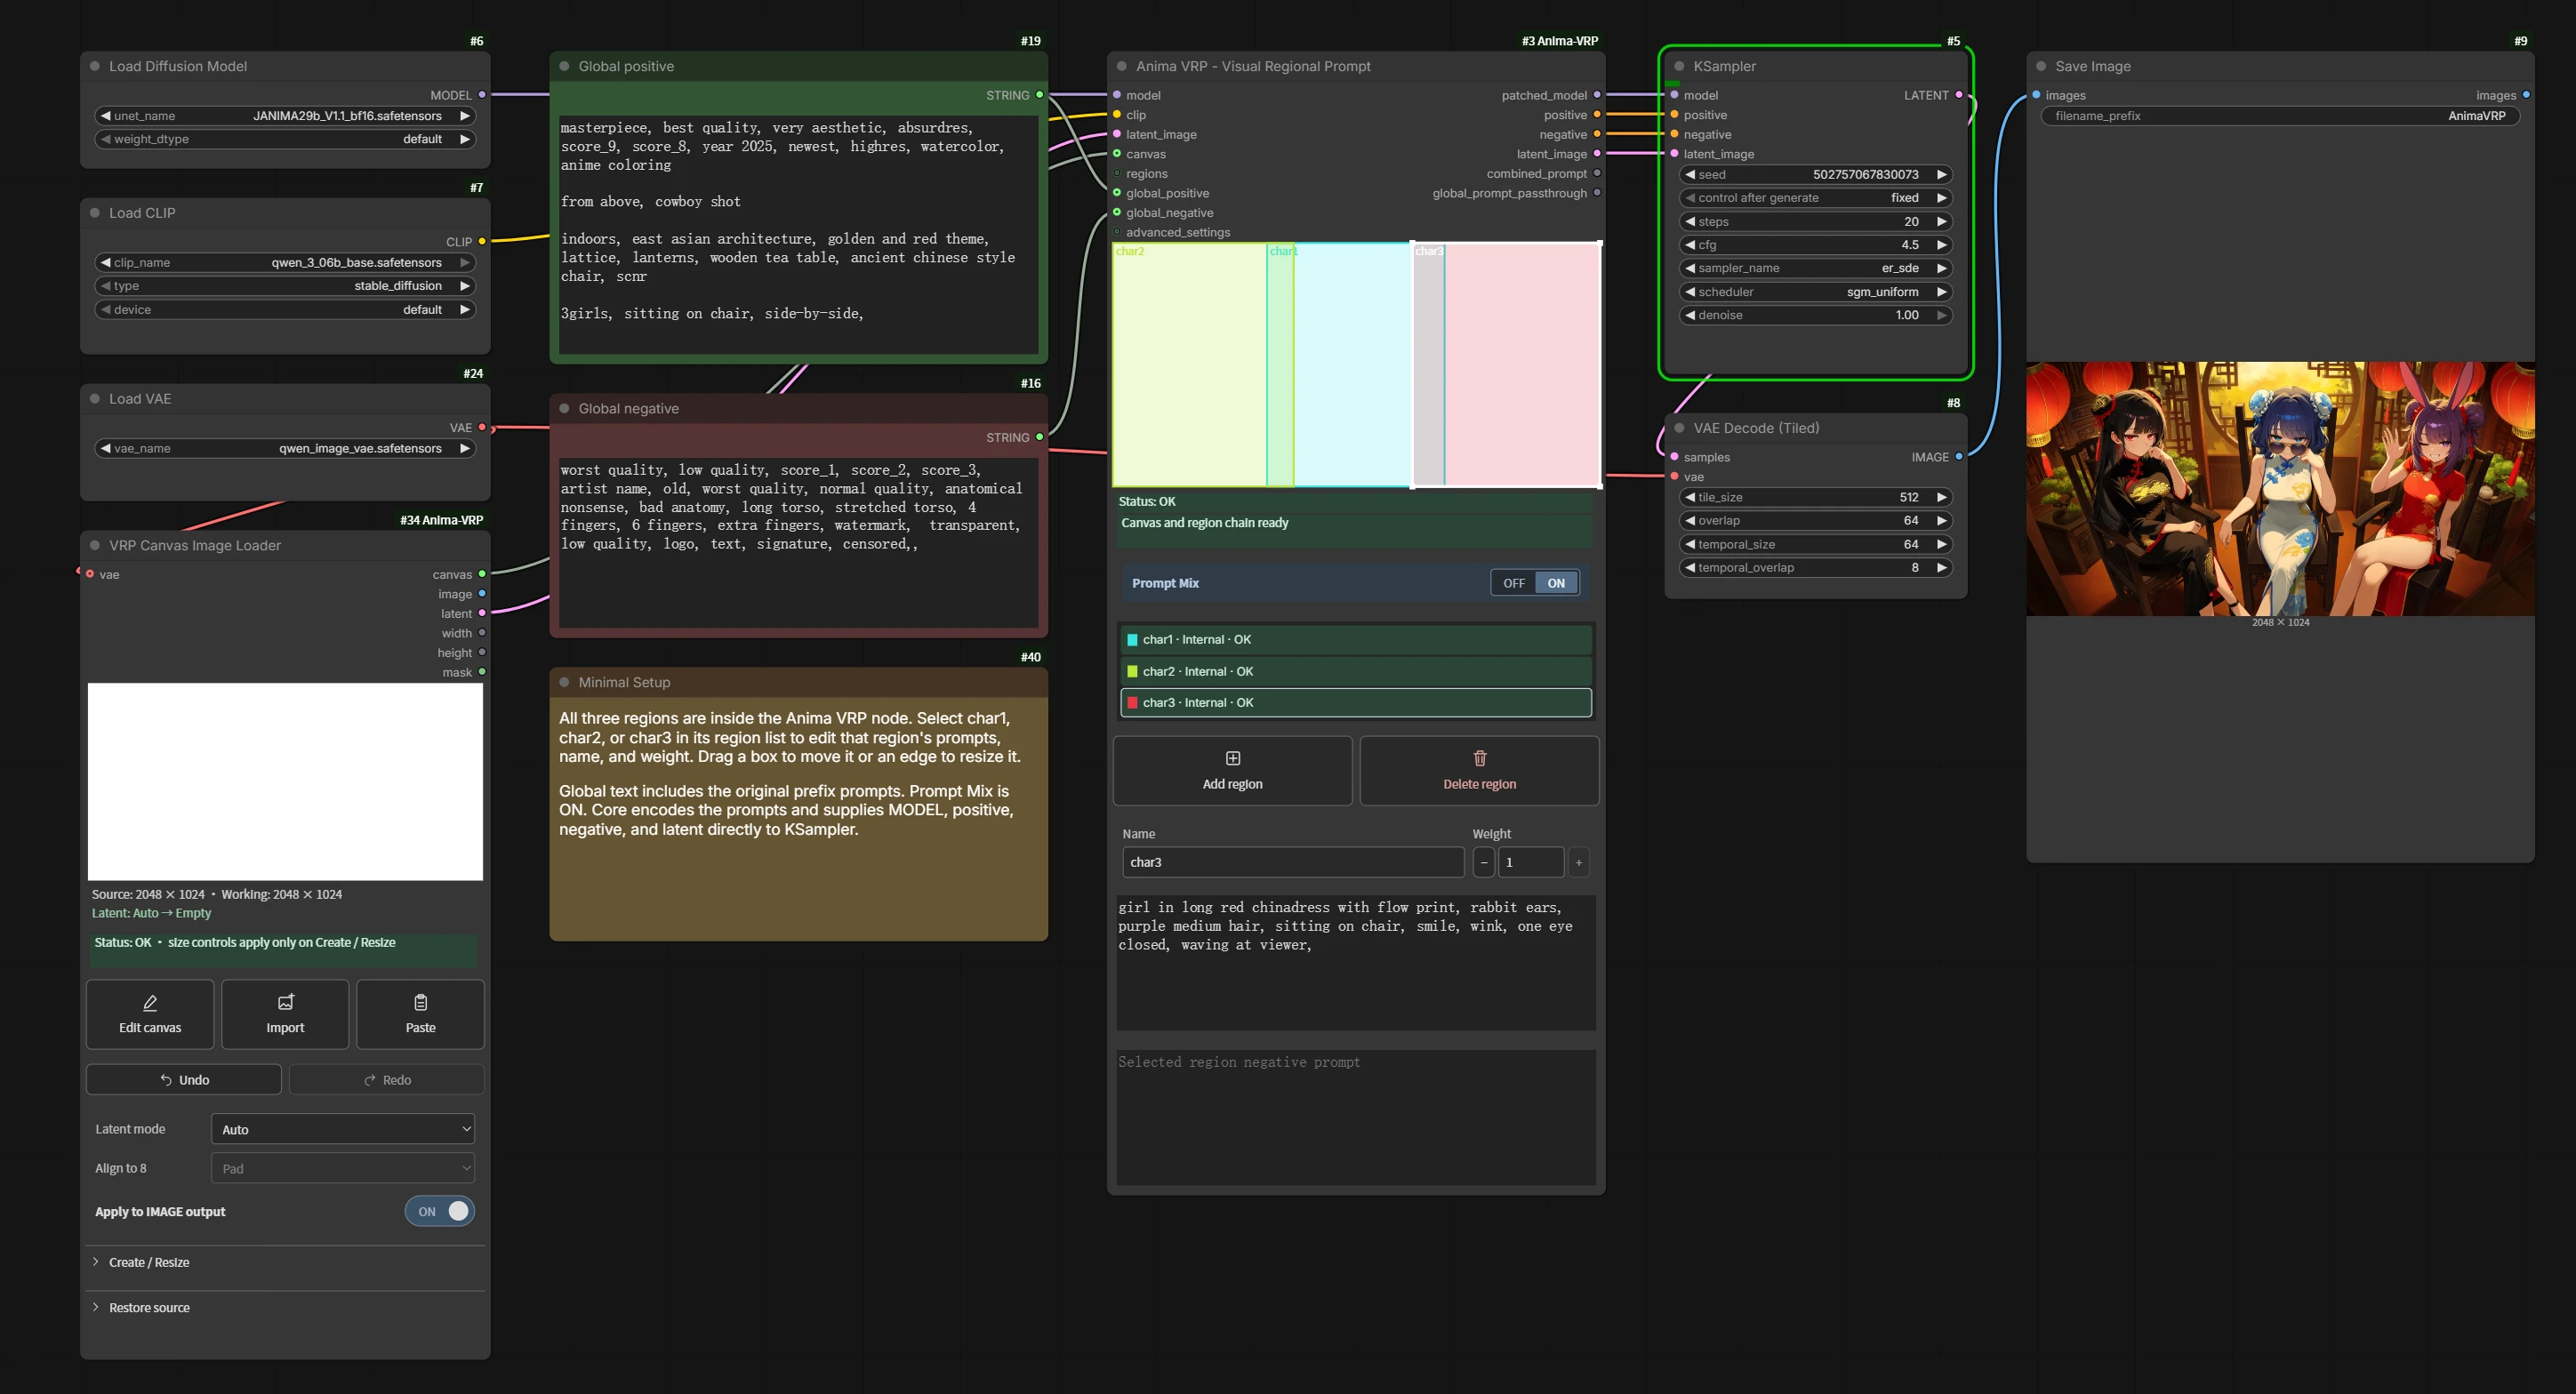2576x1394 pixels.
Task: Open the Align to 8 Pad dropdown
Action: tap(343, 1168)
